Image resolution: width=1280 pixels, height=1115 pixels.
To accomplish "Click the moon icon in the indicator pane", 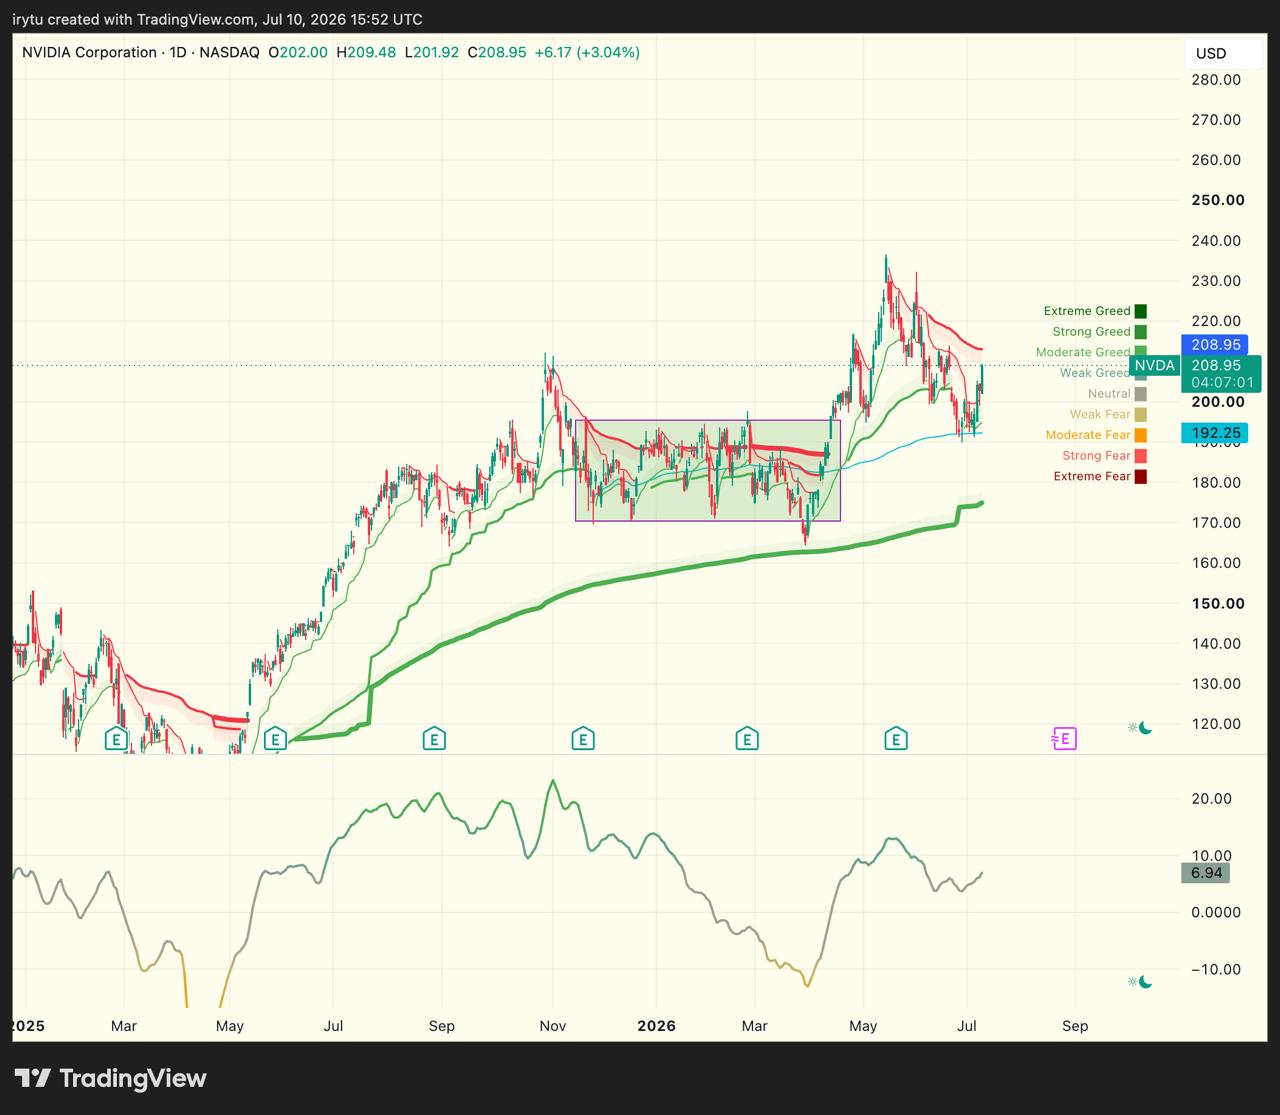I will [x=1140, y=982].
